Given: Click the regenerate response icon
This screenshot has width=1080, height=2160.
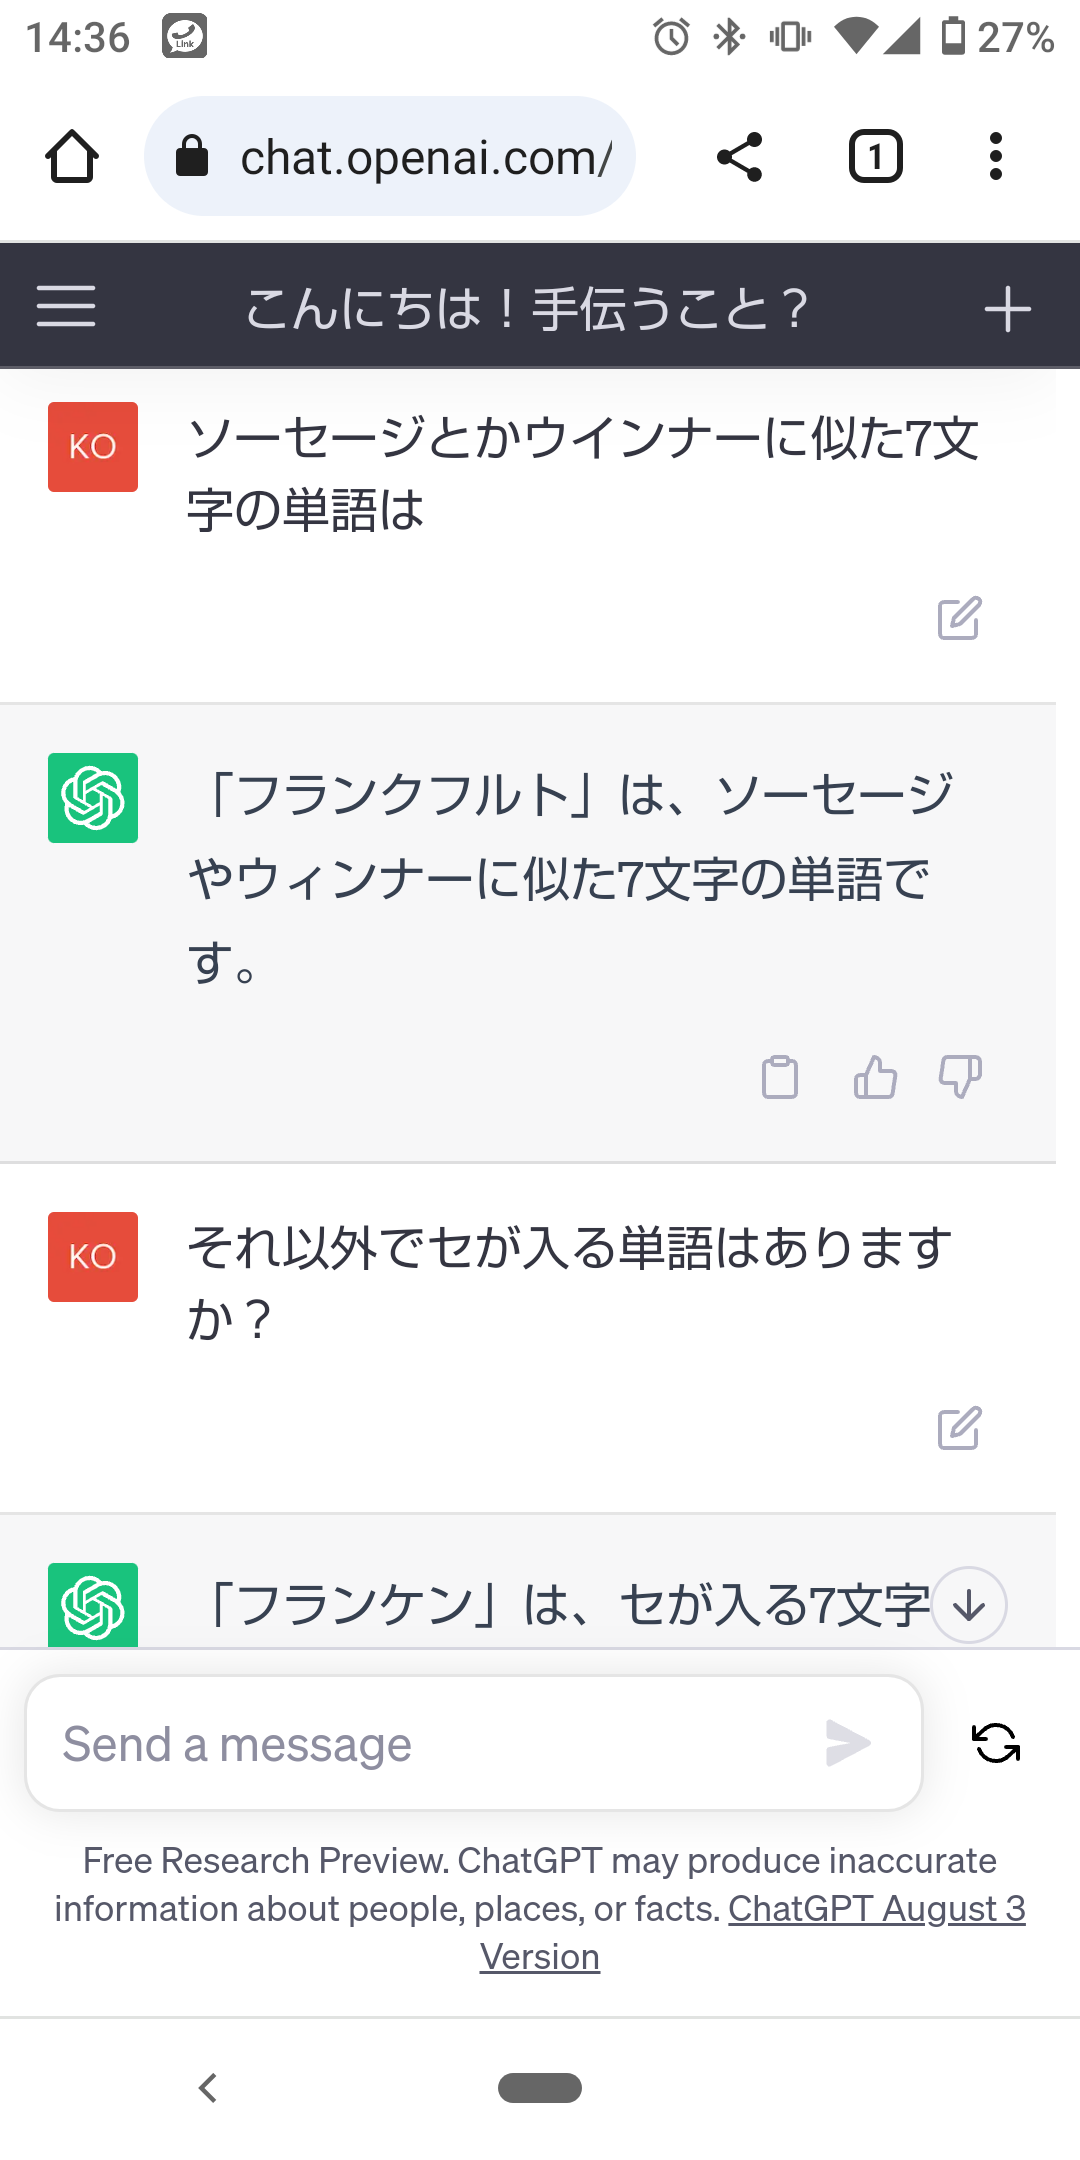Looking at the screenshot, I should 996,1743.
